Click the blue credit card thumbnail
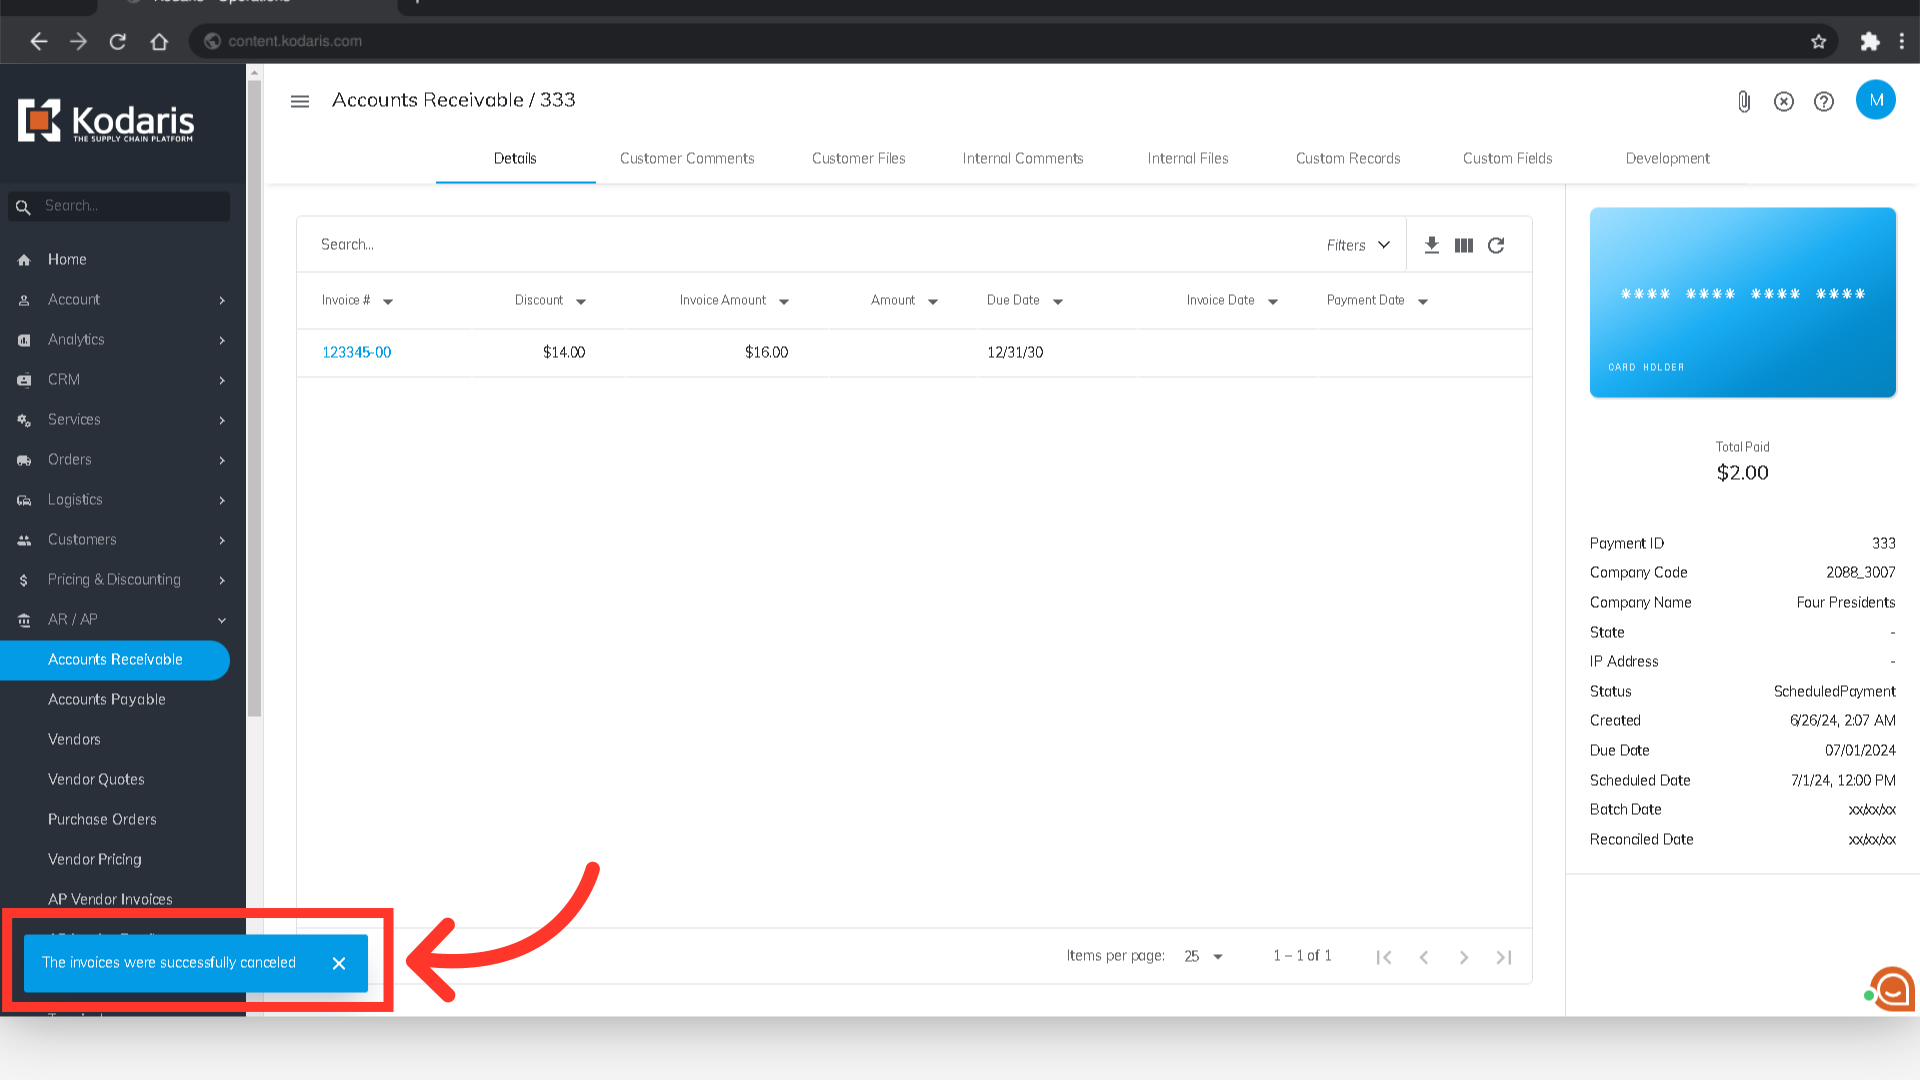Viewport: 1920px width, 1080px height. 1742,302
